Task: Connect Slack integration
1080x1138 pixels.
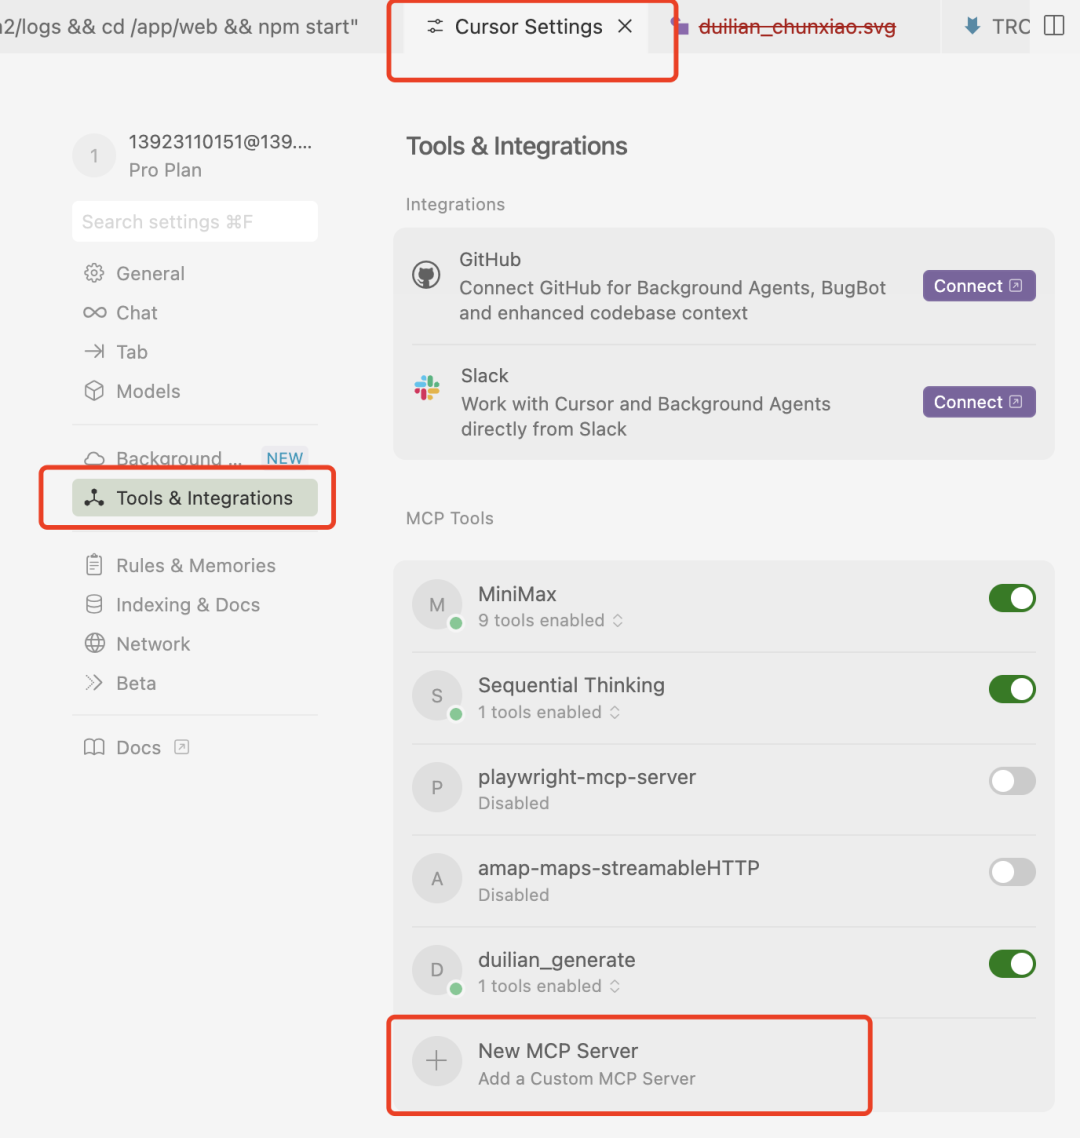Action: click(978, 402)
